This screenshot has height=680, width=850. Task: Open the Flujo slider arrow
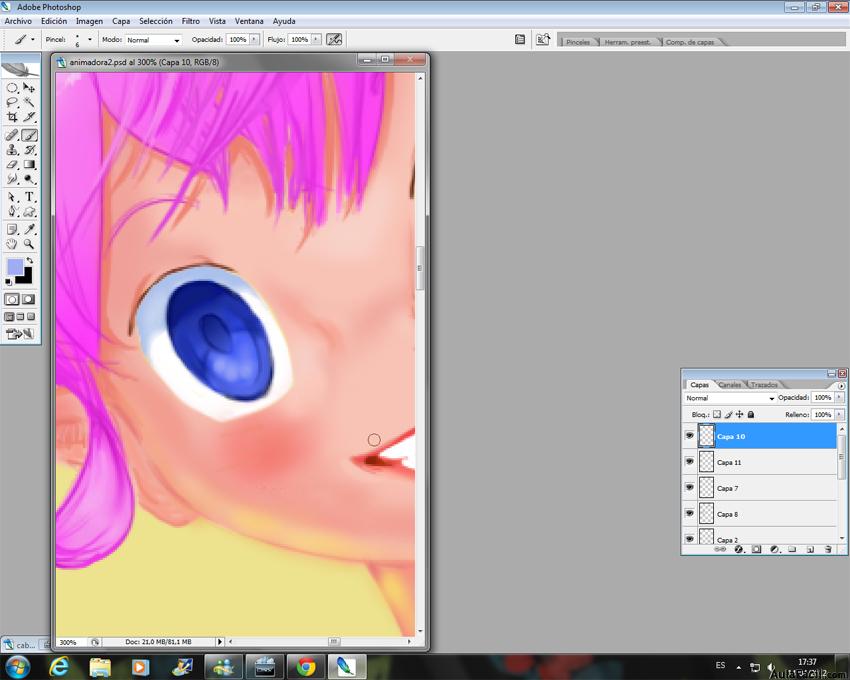point(316,40)
